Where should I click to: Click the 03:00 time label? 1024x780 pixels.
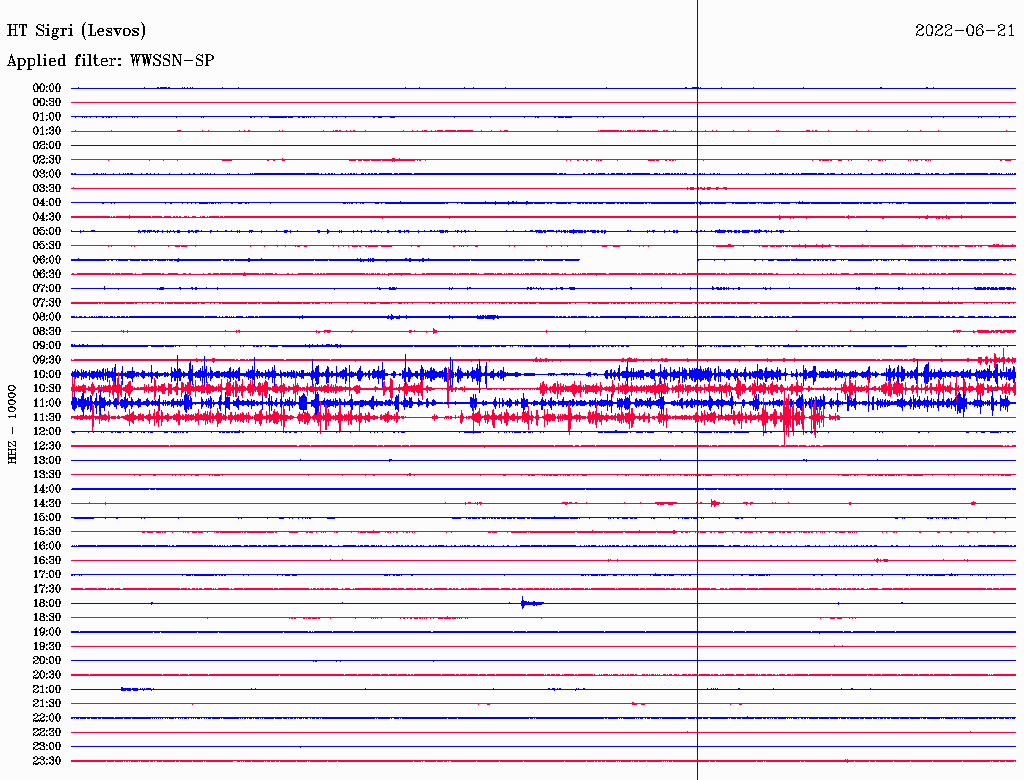click(47, 174)
